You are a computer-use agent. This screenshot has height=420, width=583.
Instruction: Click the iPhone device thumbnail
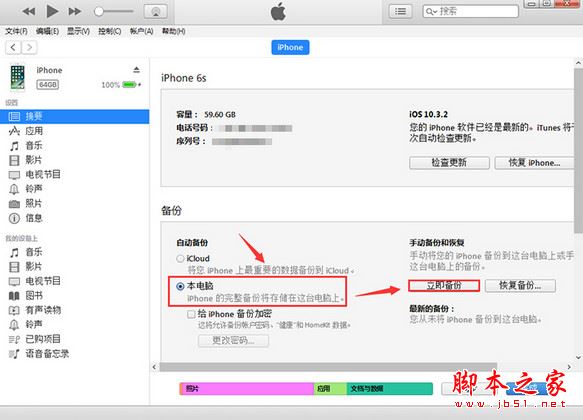click(17, 78)
